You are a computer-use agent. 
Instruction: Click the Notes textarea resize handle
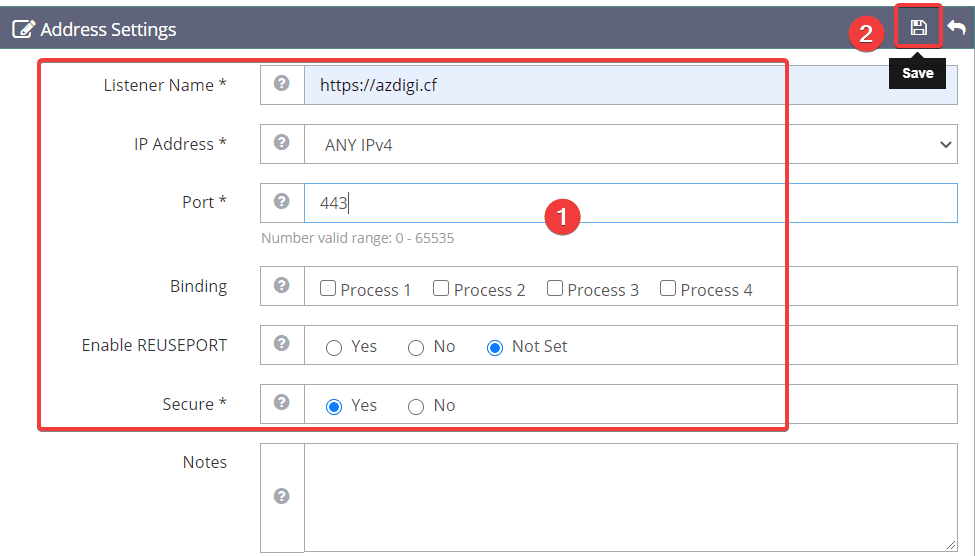point(951,545)
